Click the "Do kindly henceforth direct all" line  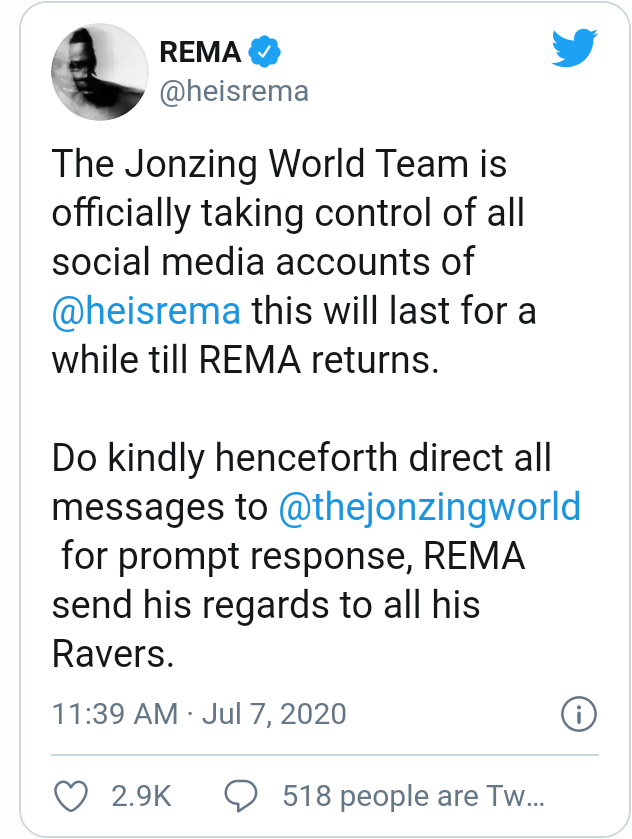301,458
